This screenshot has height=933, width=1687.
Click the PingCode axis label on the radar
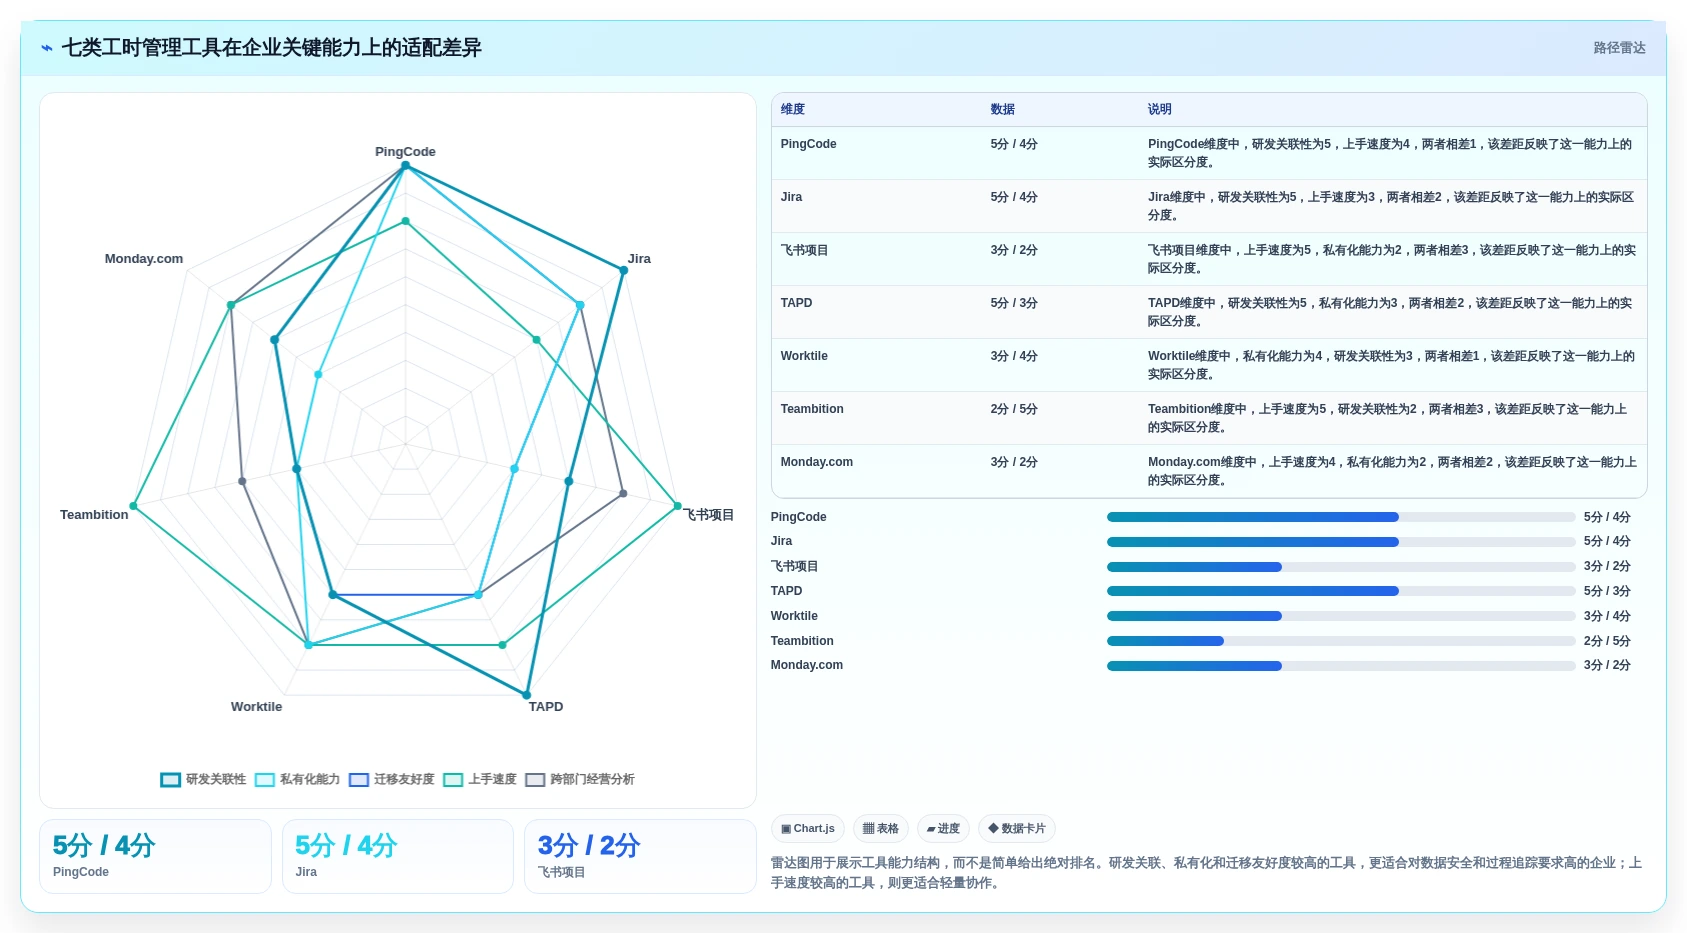click(405, 152)
